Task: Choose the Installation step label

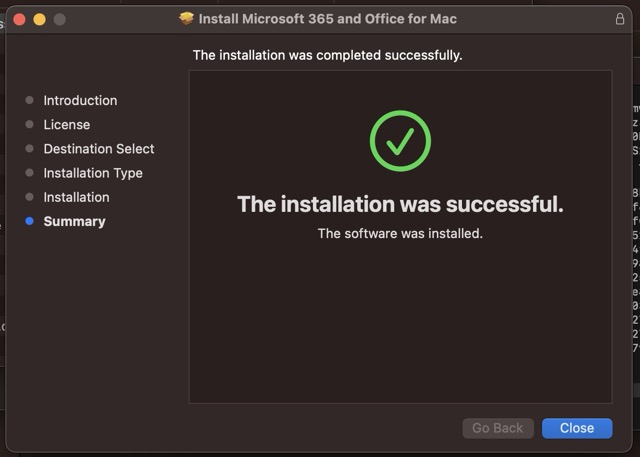Action: (76, 197)
